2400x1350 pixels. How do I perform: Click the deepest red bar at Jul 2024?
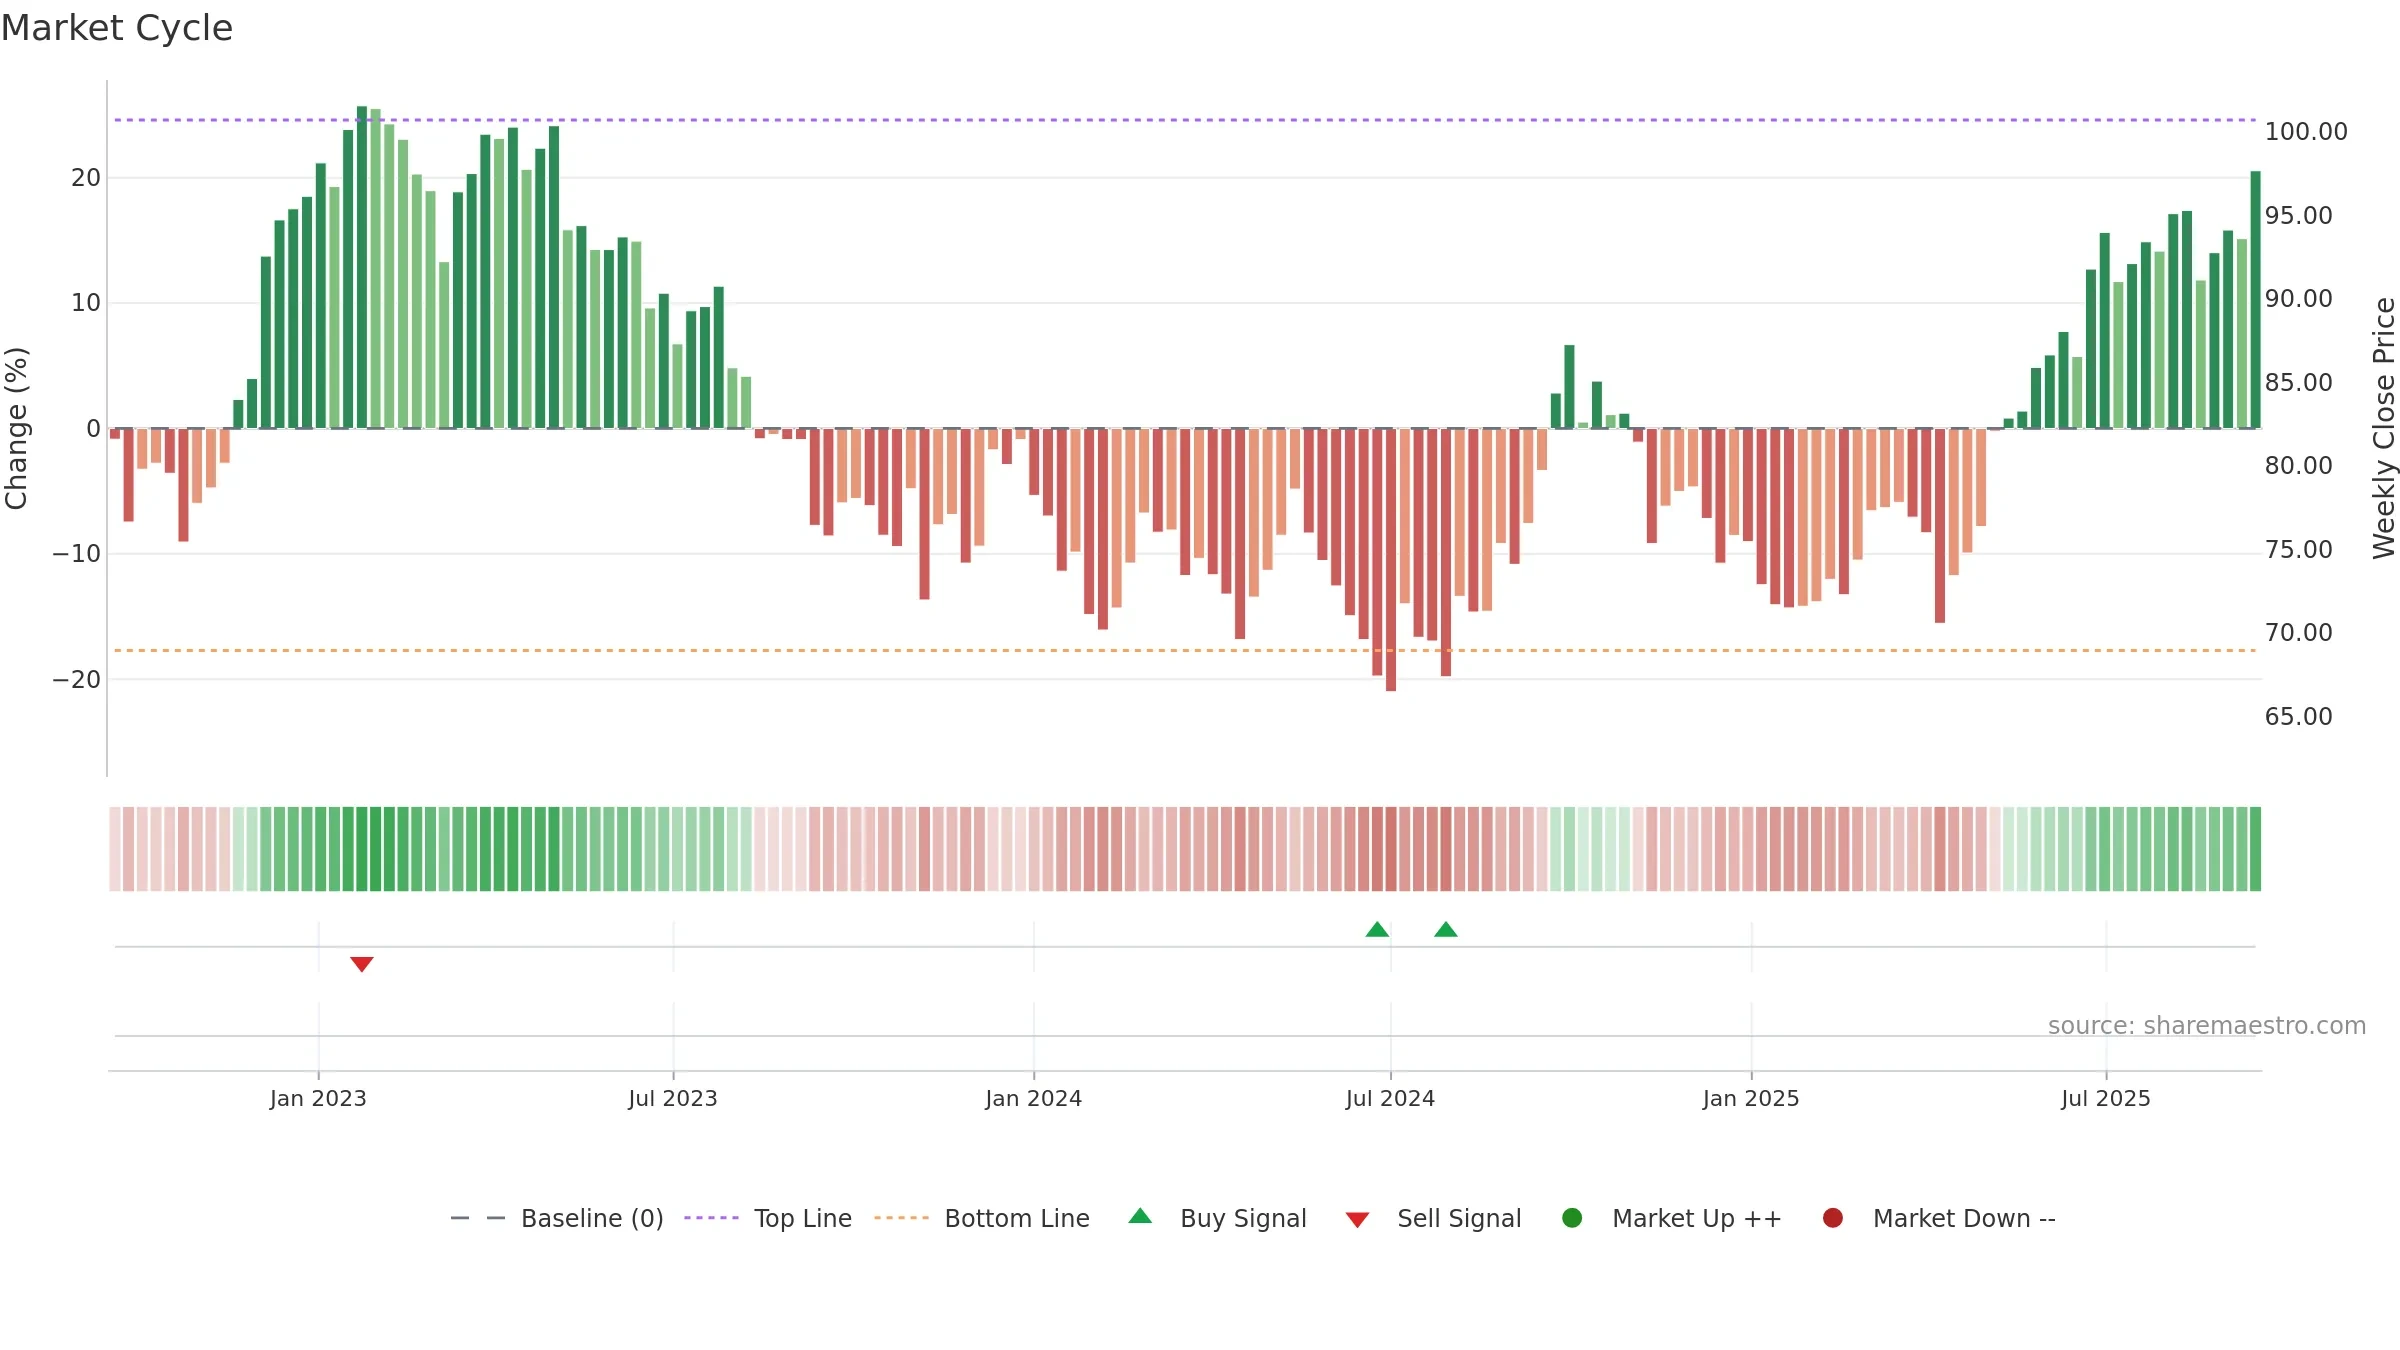pyautogui.click(x=1391, y=559)
